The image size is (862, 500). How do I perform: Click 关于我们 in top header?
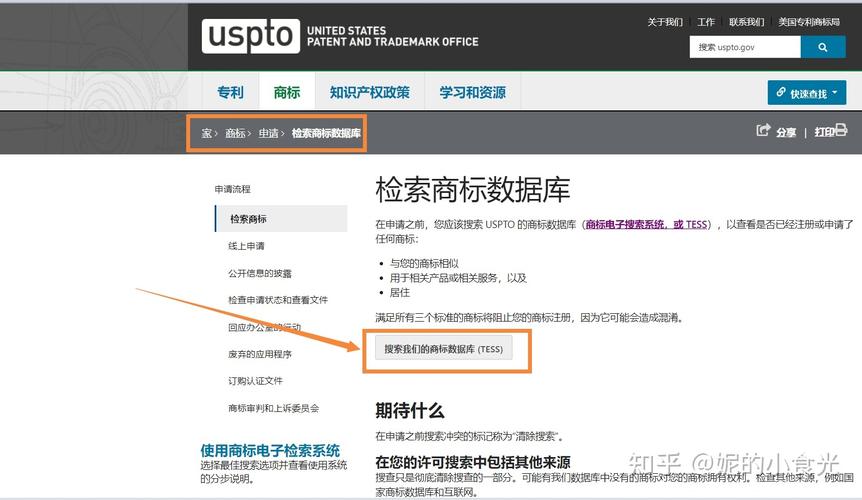(x=665, y=22)
